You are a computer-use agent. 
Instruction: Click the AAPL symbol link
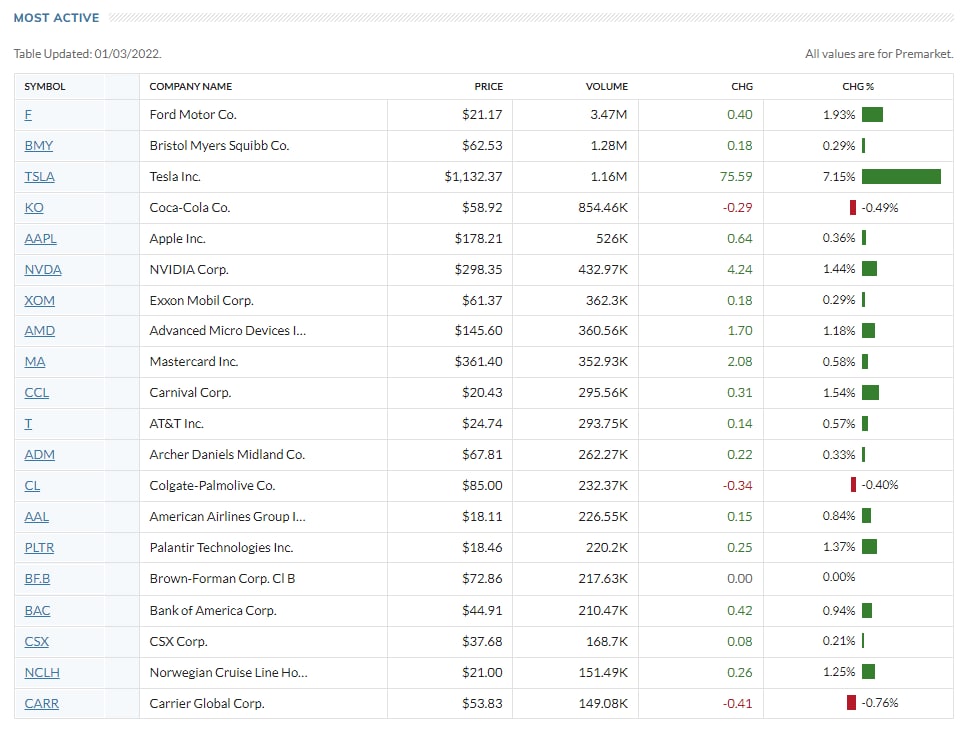pos(41,239)
